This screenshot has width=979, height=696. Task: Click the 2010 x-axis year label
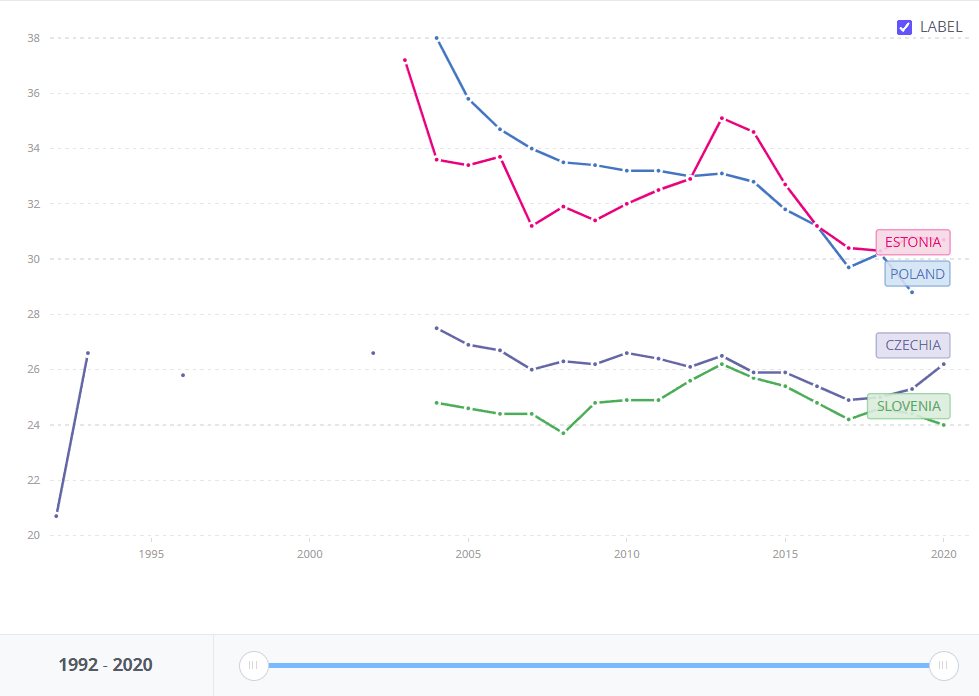(627, 553)
